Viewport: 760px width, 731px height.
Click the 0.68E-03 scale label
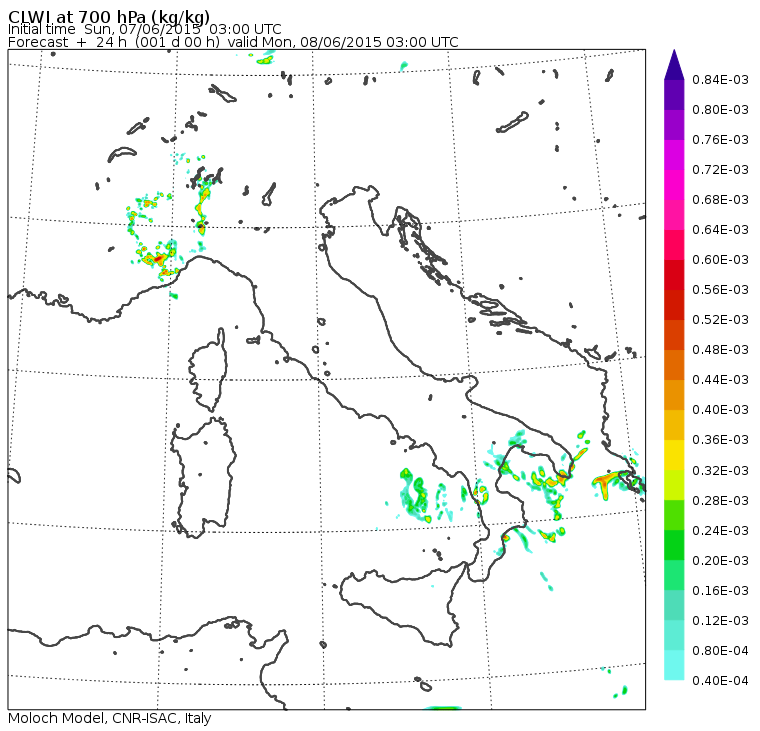coord(720,200)
